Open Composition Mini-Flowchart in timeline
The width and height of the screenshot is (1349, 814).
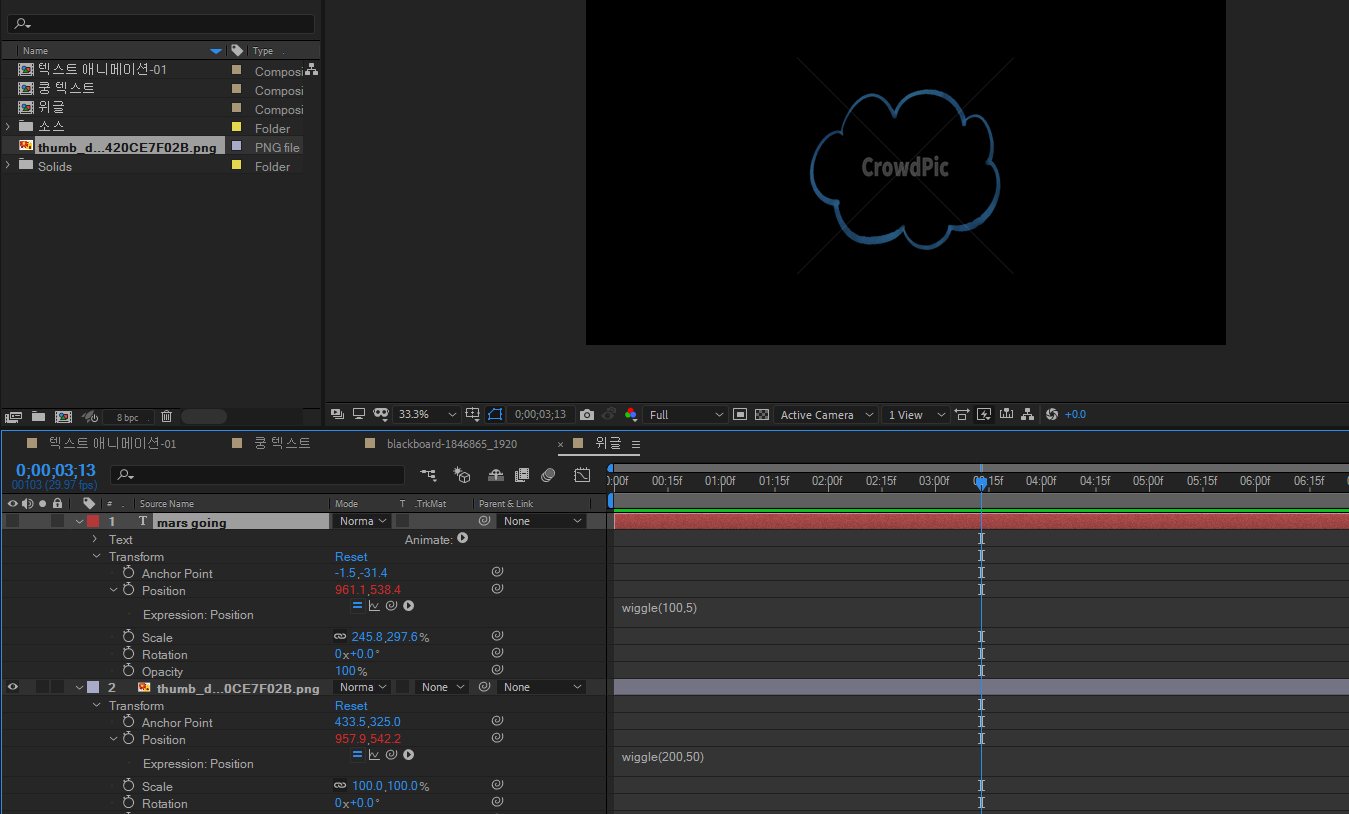coord(428,475)
